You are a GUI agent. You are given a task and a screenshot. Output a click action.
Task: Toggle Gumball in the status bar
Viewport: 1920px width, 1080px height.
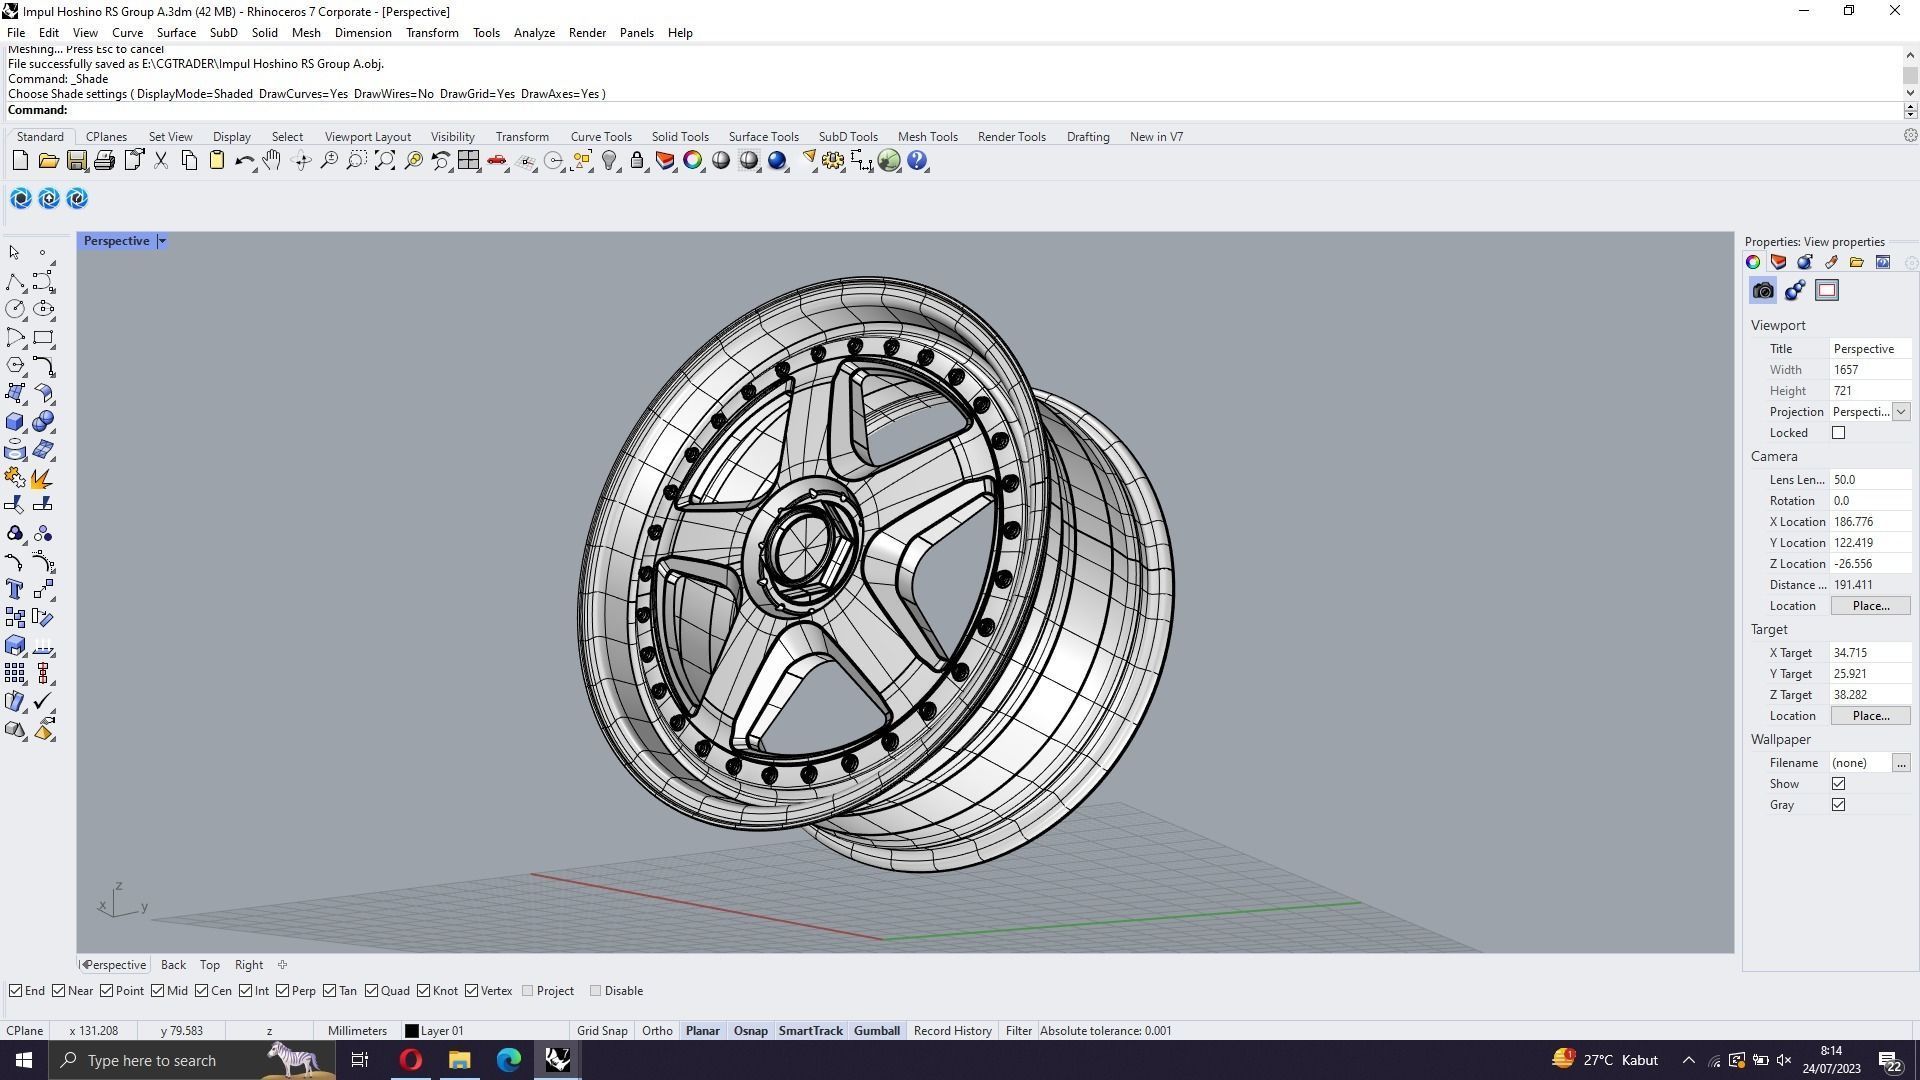876,1031
